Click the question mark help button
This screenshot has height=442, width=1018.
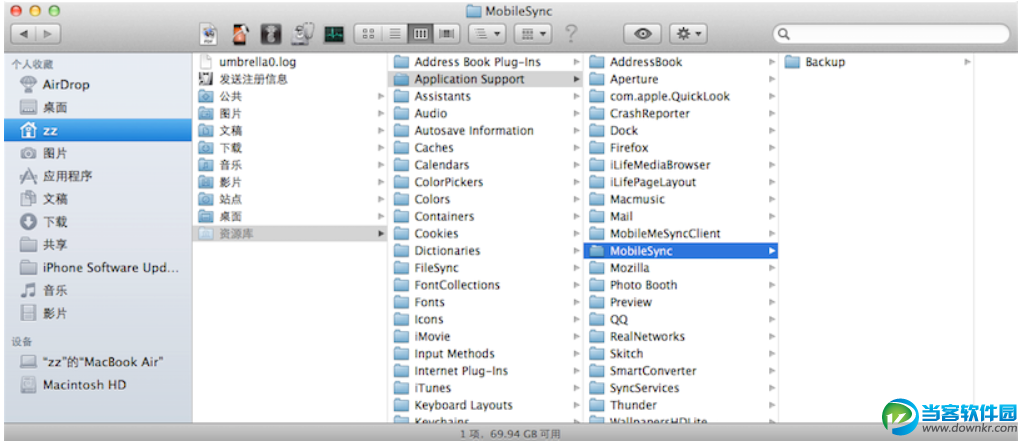coord(571,34)
